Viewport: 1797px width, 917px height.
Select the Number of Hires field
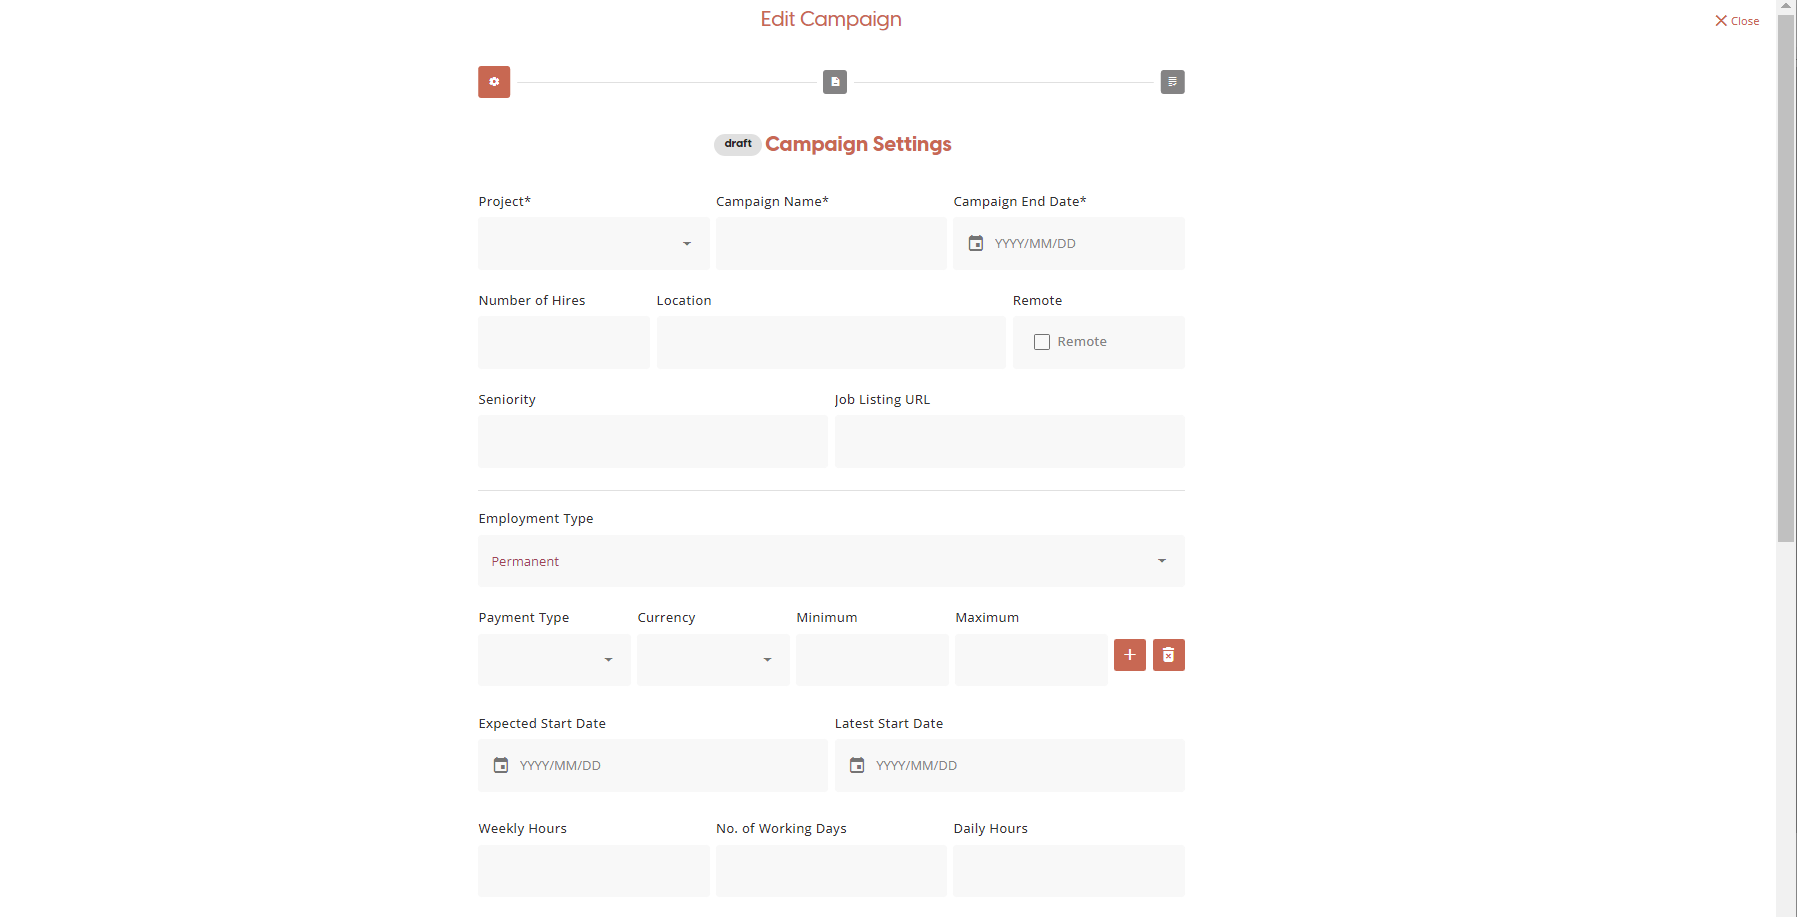coord(563,343)
